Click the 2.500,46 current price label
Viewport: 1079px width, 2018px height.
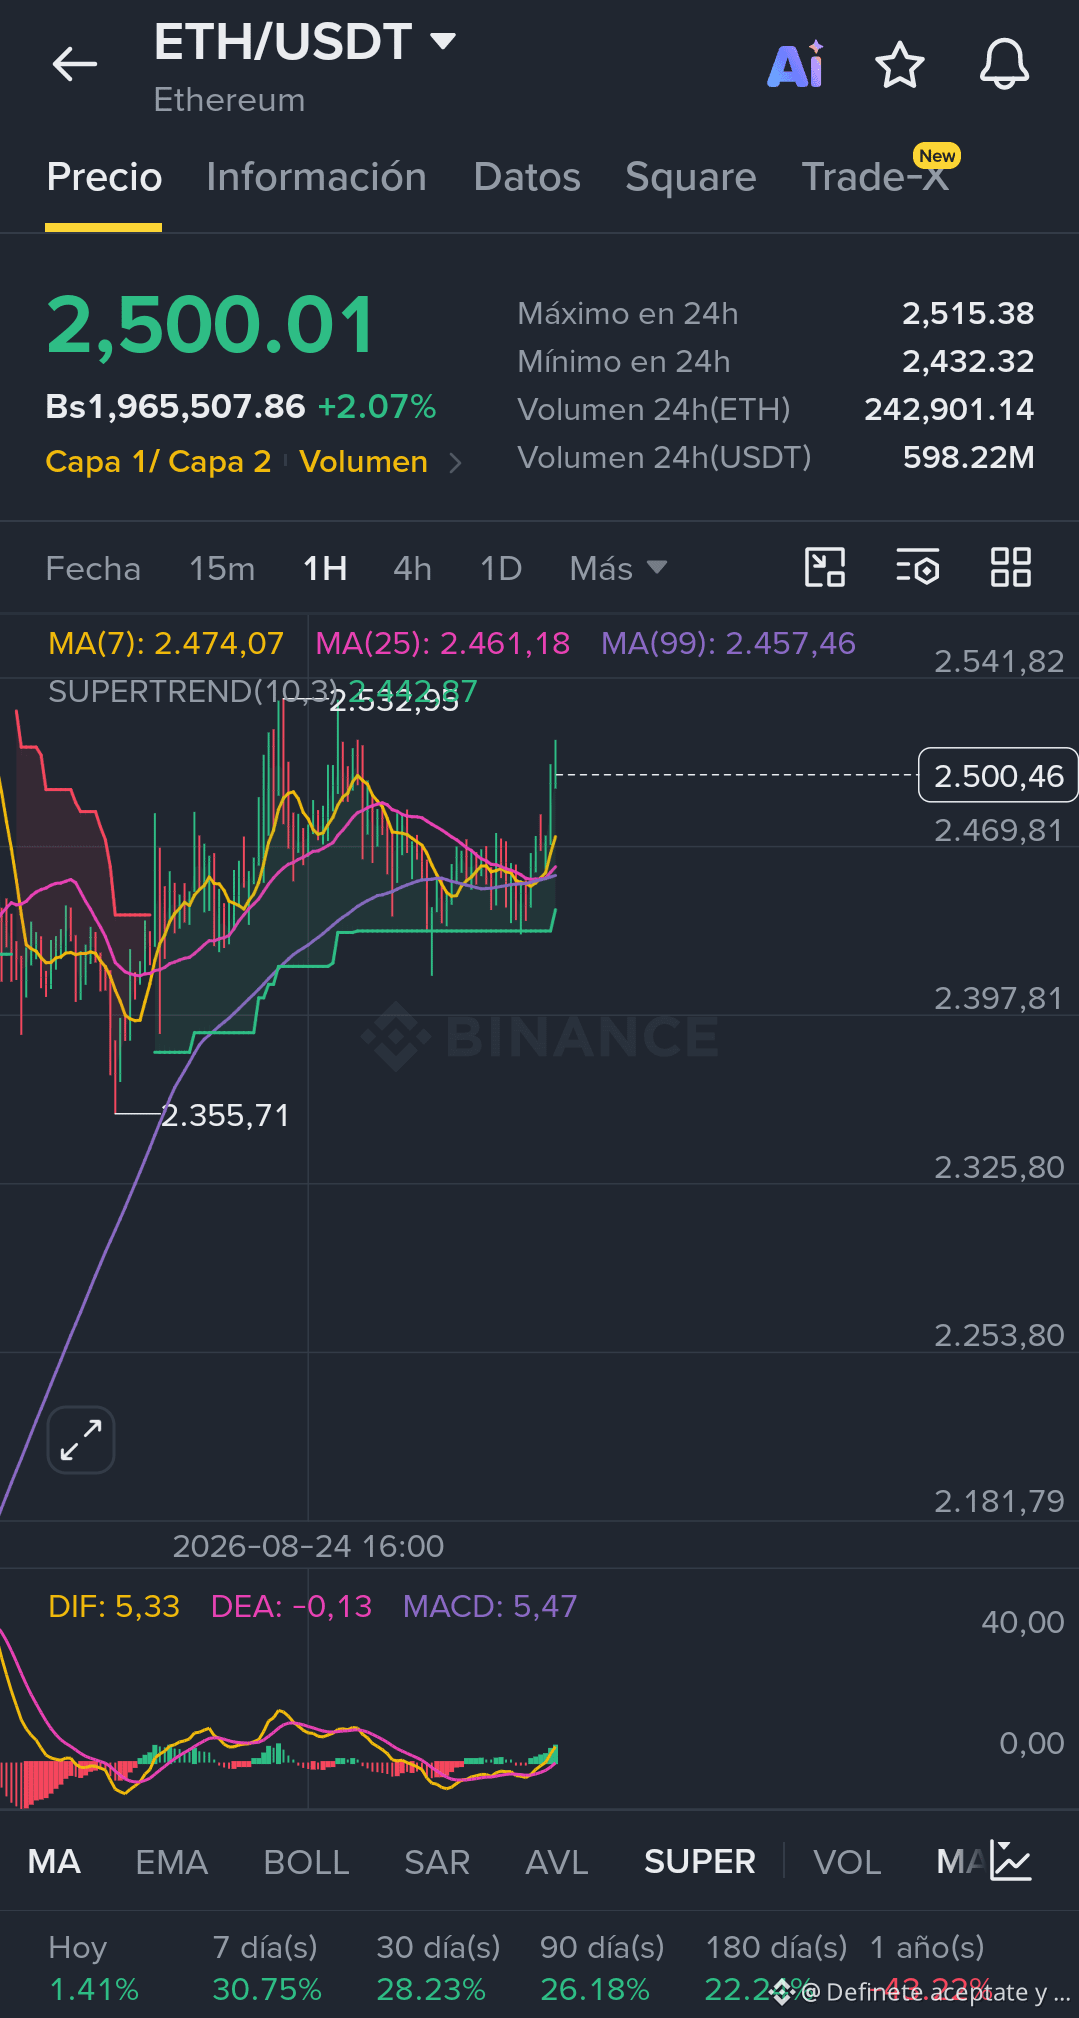[x=998, y=775]
